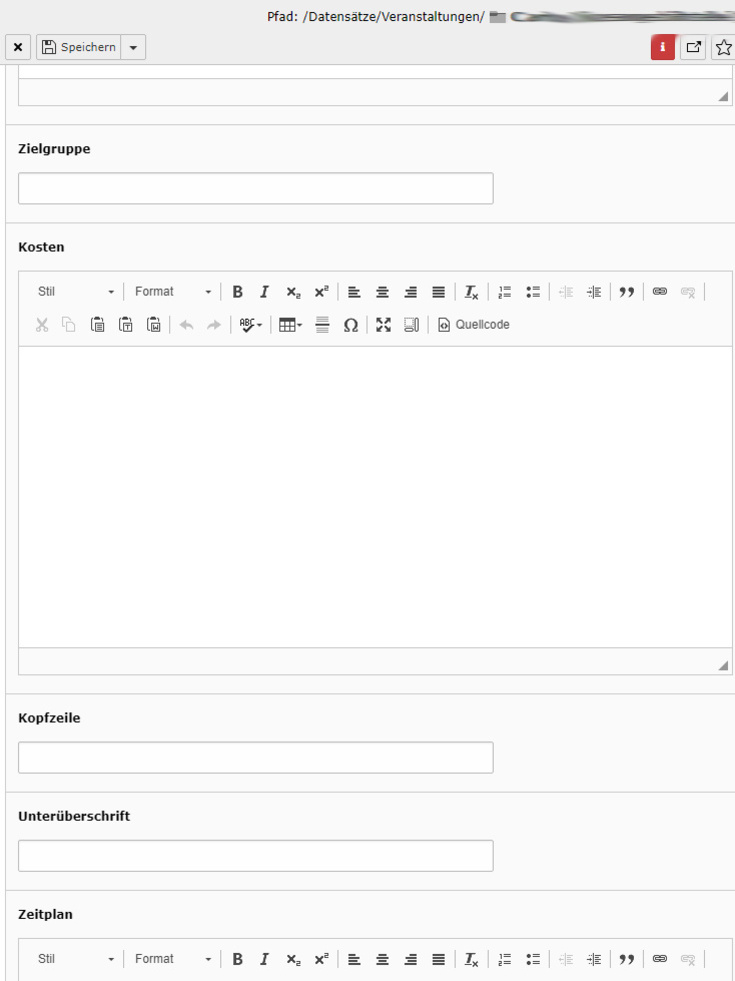The width and height of the screenshot is (735, 981).
Task: Open the table dropdown in Kosten editor
Action: [290, 325]
